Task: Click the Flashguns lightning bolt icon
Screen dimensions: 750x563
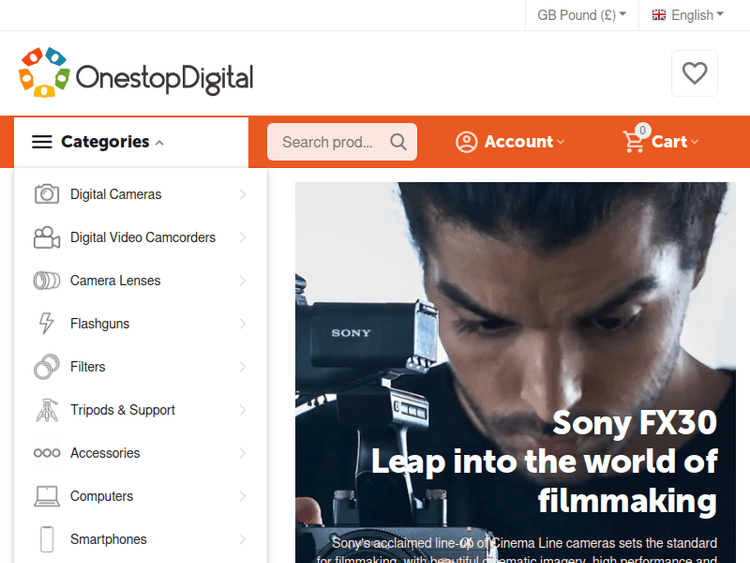Action: pos(47,324)
